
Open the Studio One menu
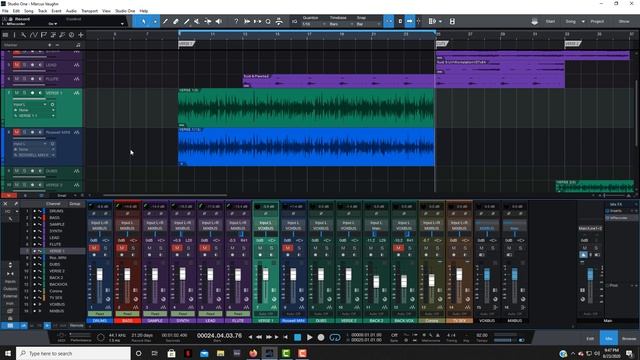[125, 11]
